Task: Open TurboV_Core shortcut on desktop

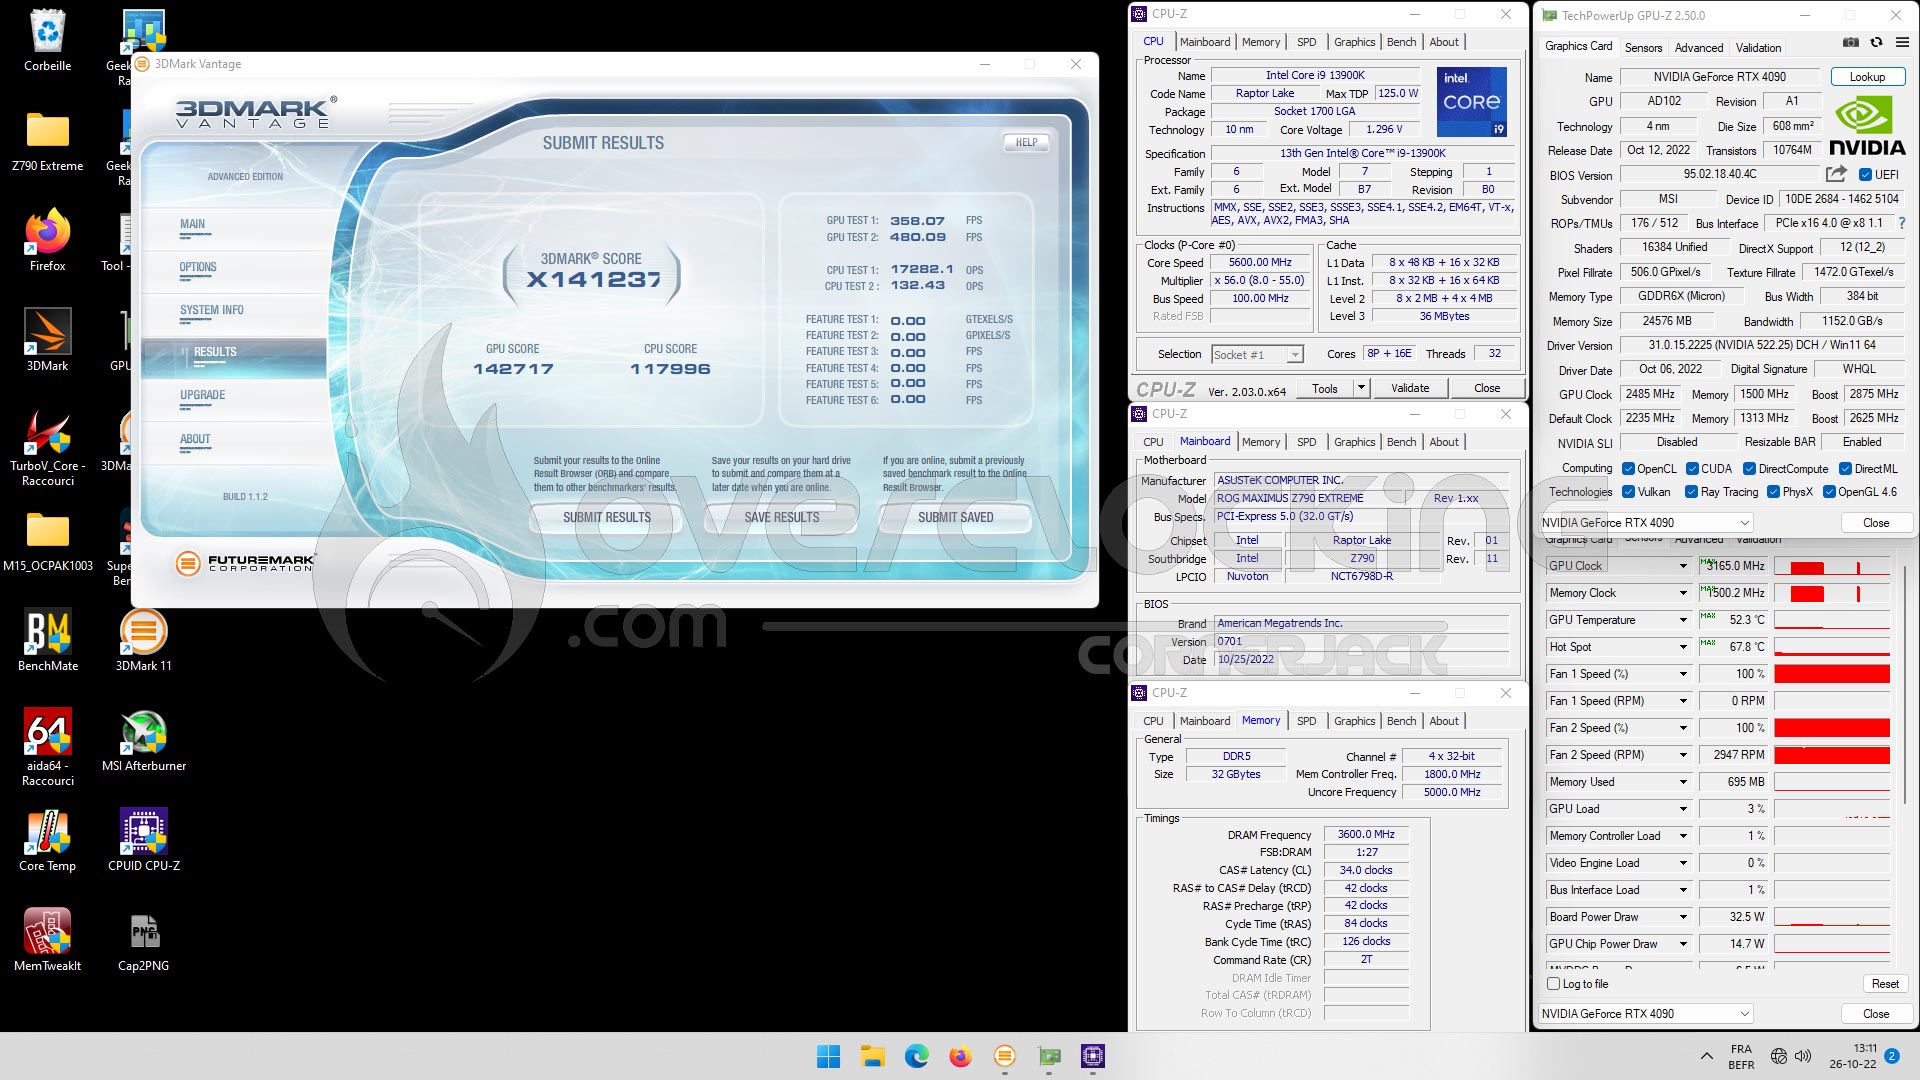Action: click(x=47, y=448)
